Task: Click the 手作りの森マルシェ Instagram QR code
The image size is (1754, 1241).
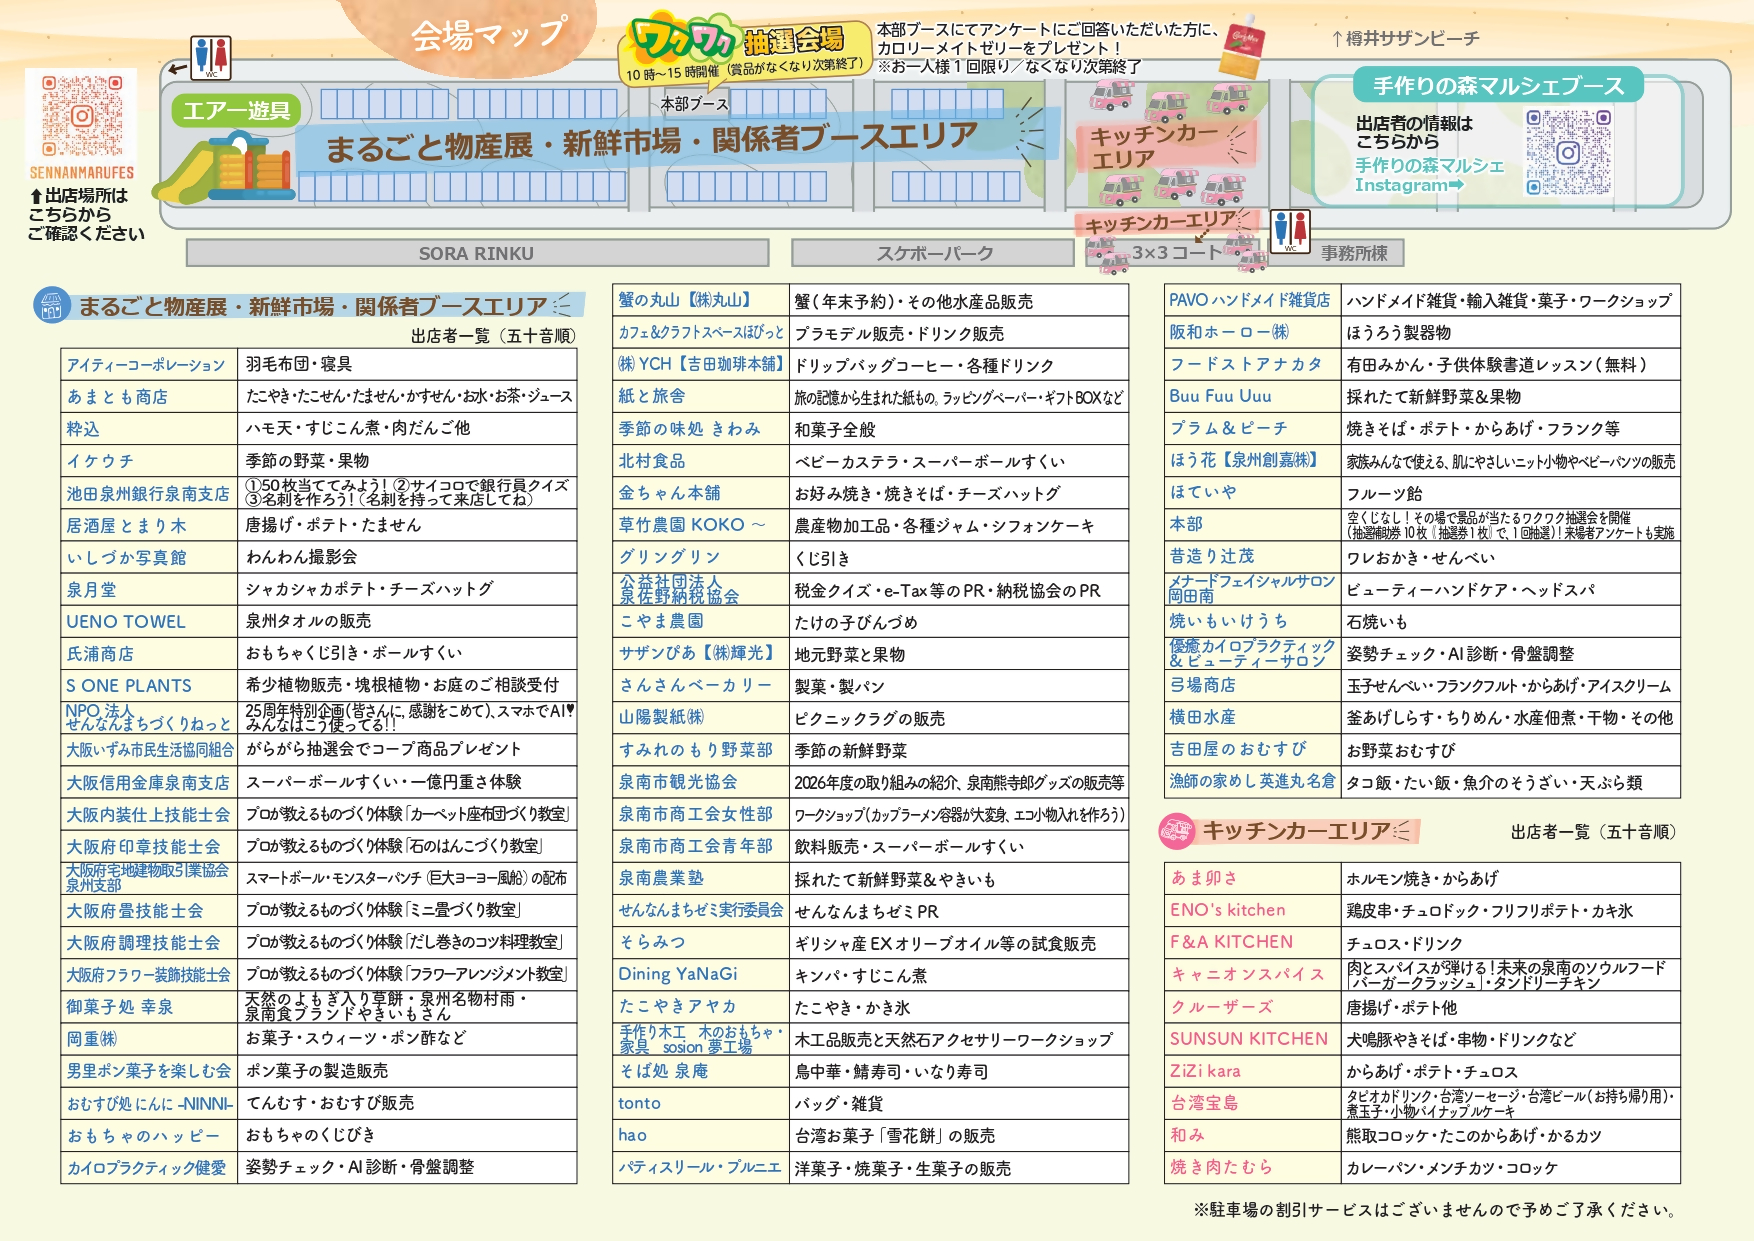Action: point(1569,152)
